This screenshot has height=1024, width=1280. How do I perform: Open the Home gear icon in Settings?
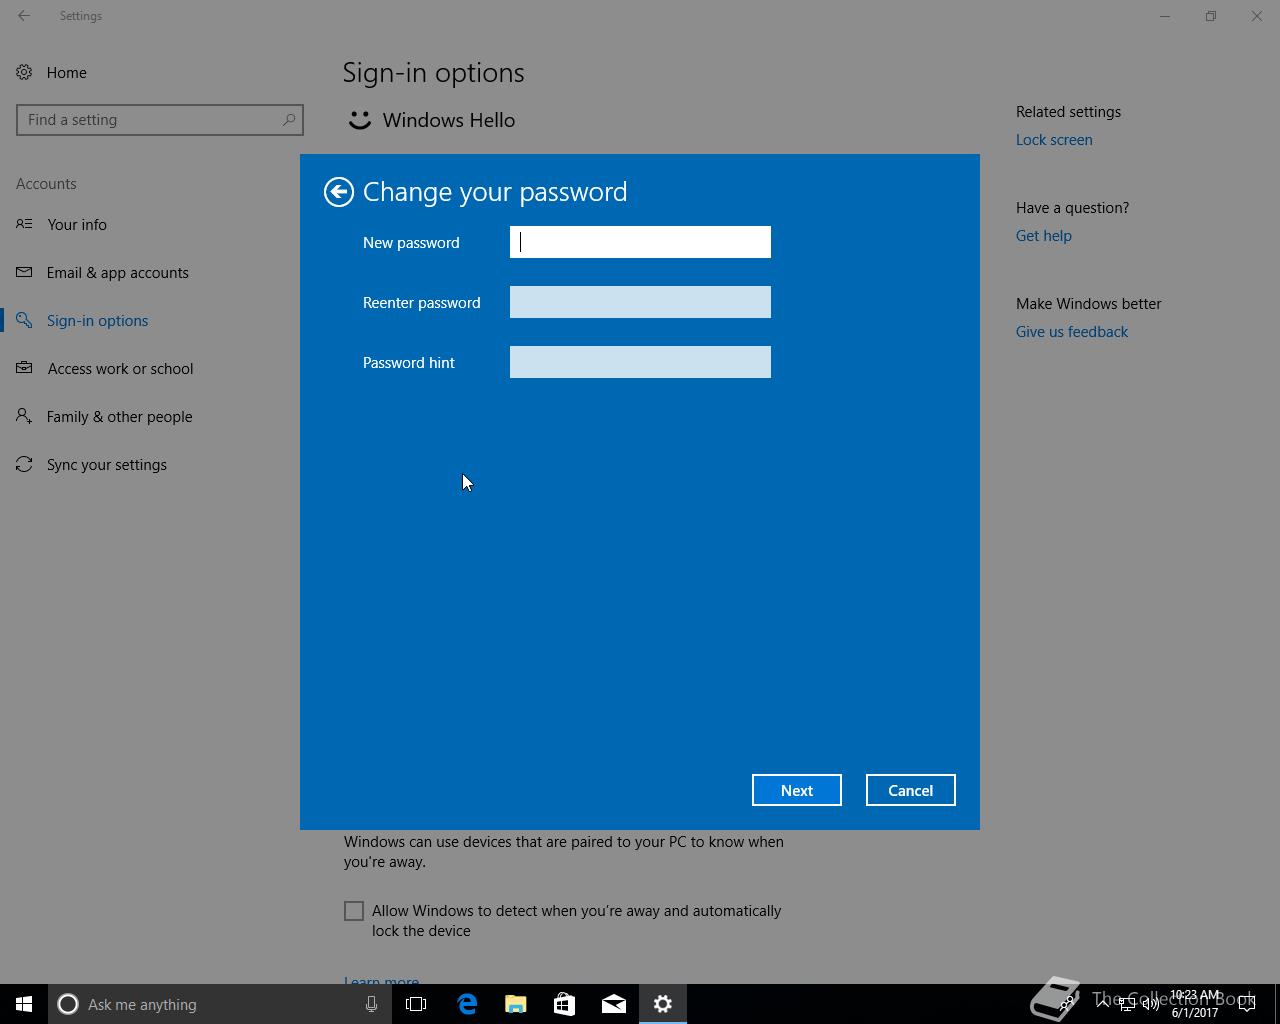click(x=24, y=72)
